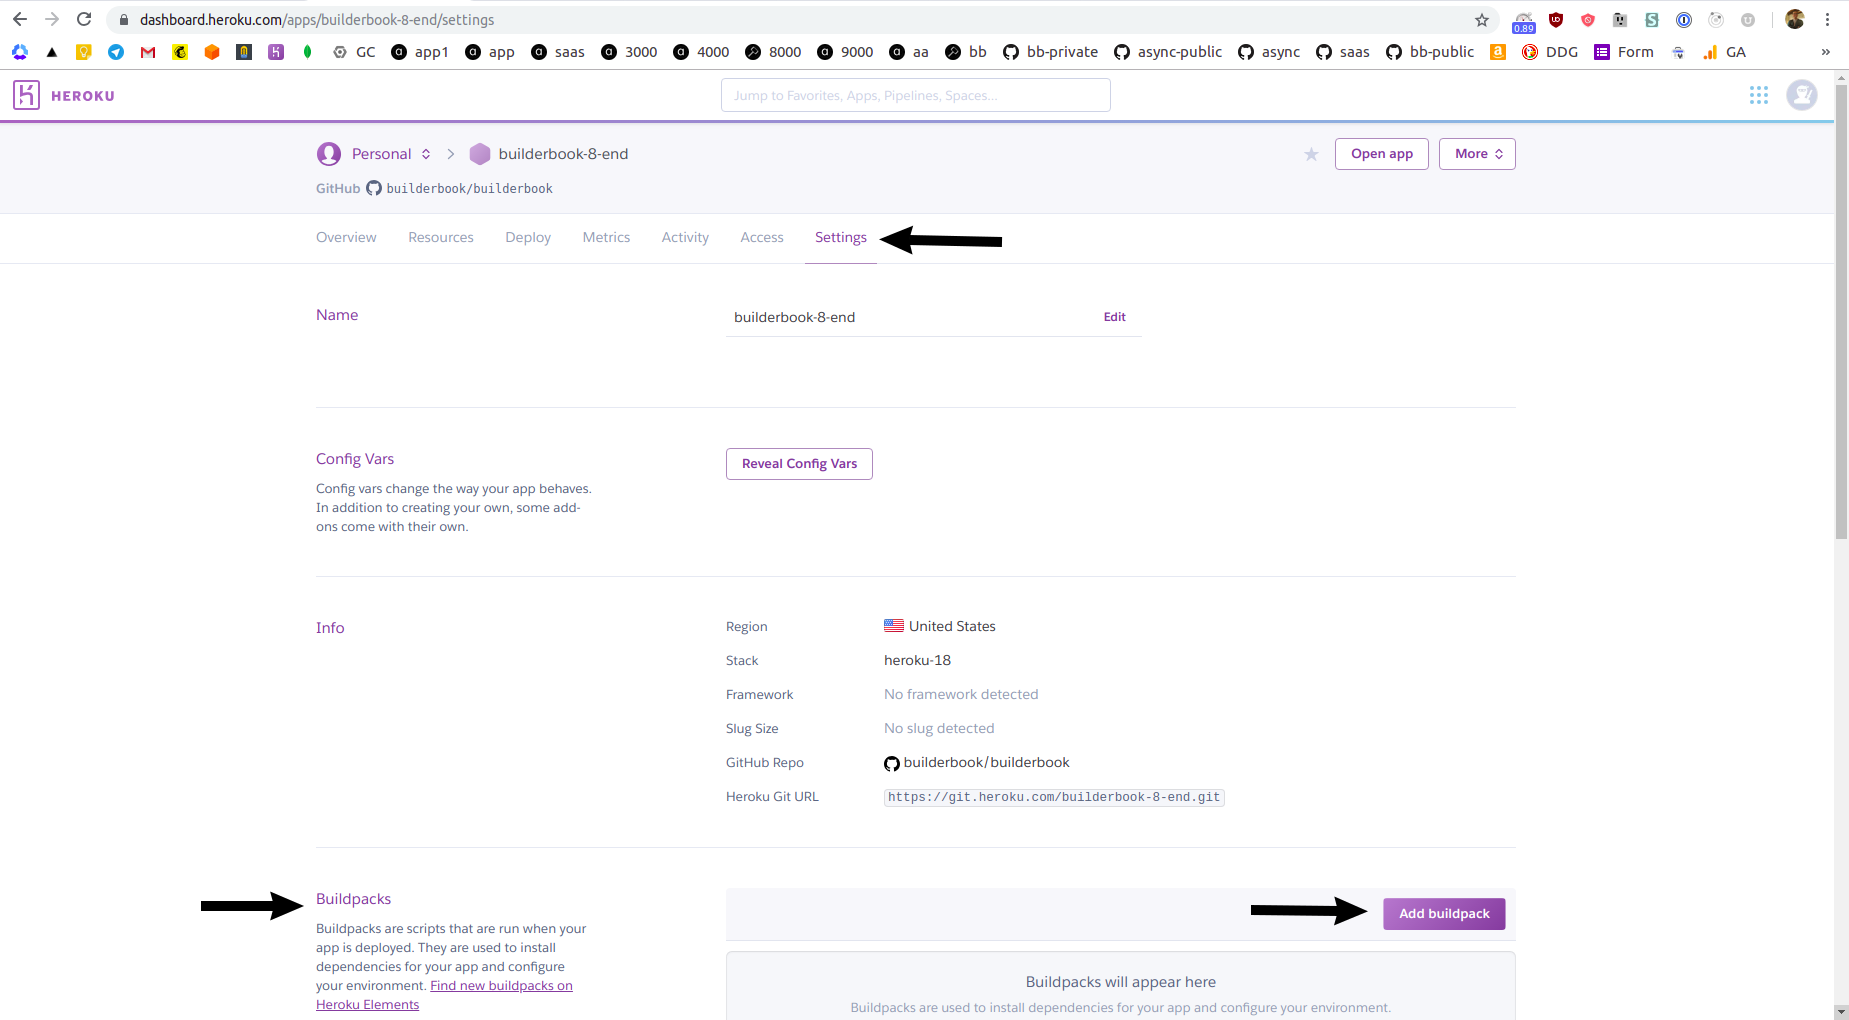The image size is (1849, 1020).
Task: Click Edit next to app name
Action: click(1114, 317)
